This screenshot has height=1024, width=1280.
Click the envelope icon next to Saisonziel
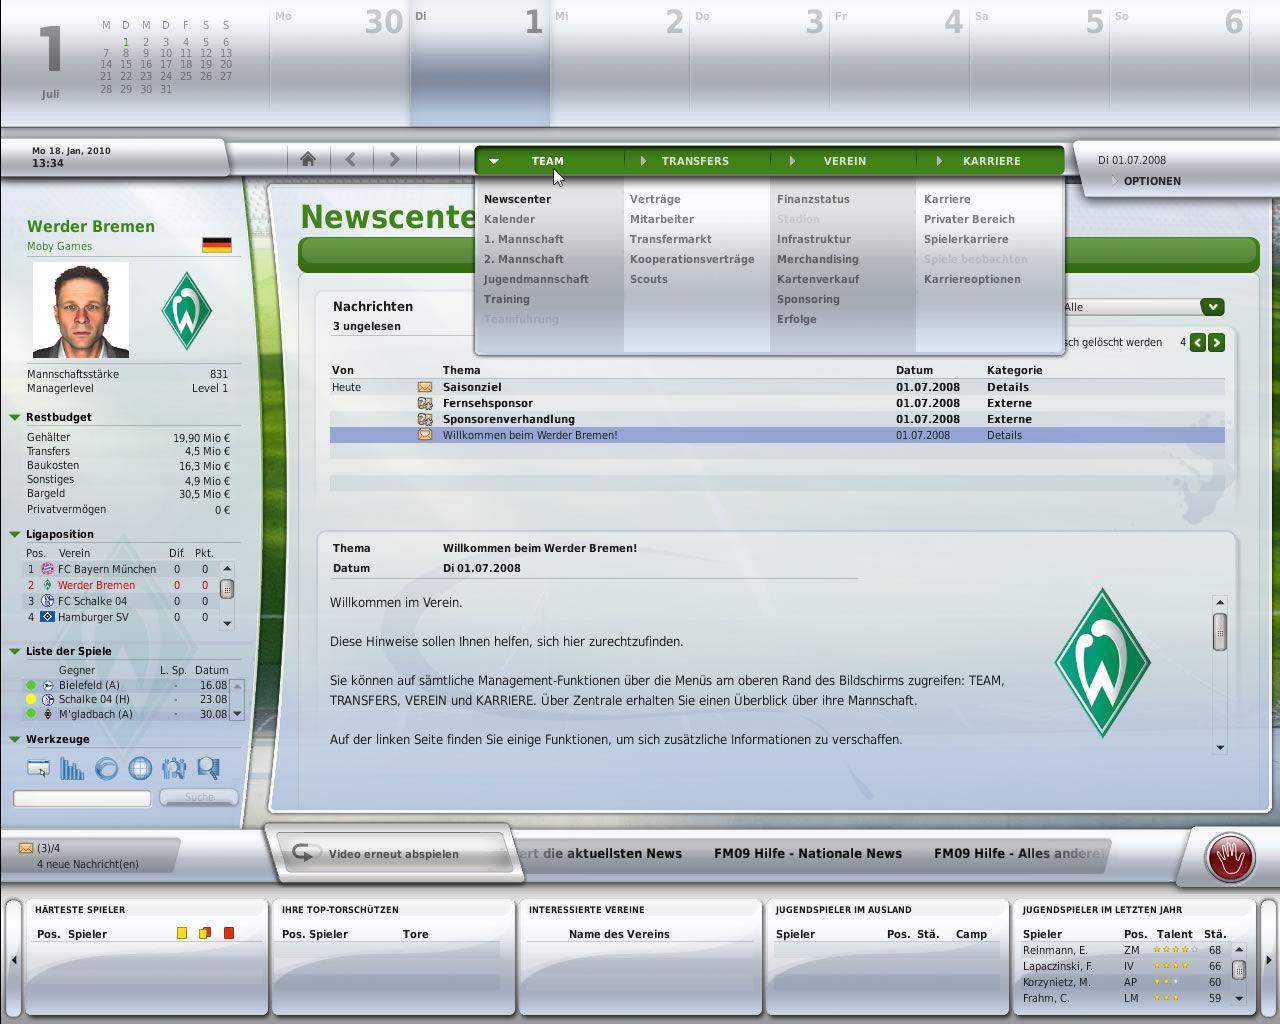tap(425, 387)
